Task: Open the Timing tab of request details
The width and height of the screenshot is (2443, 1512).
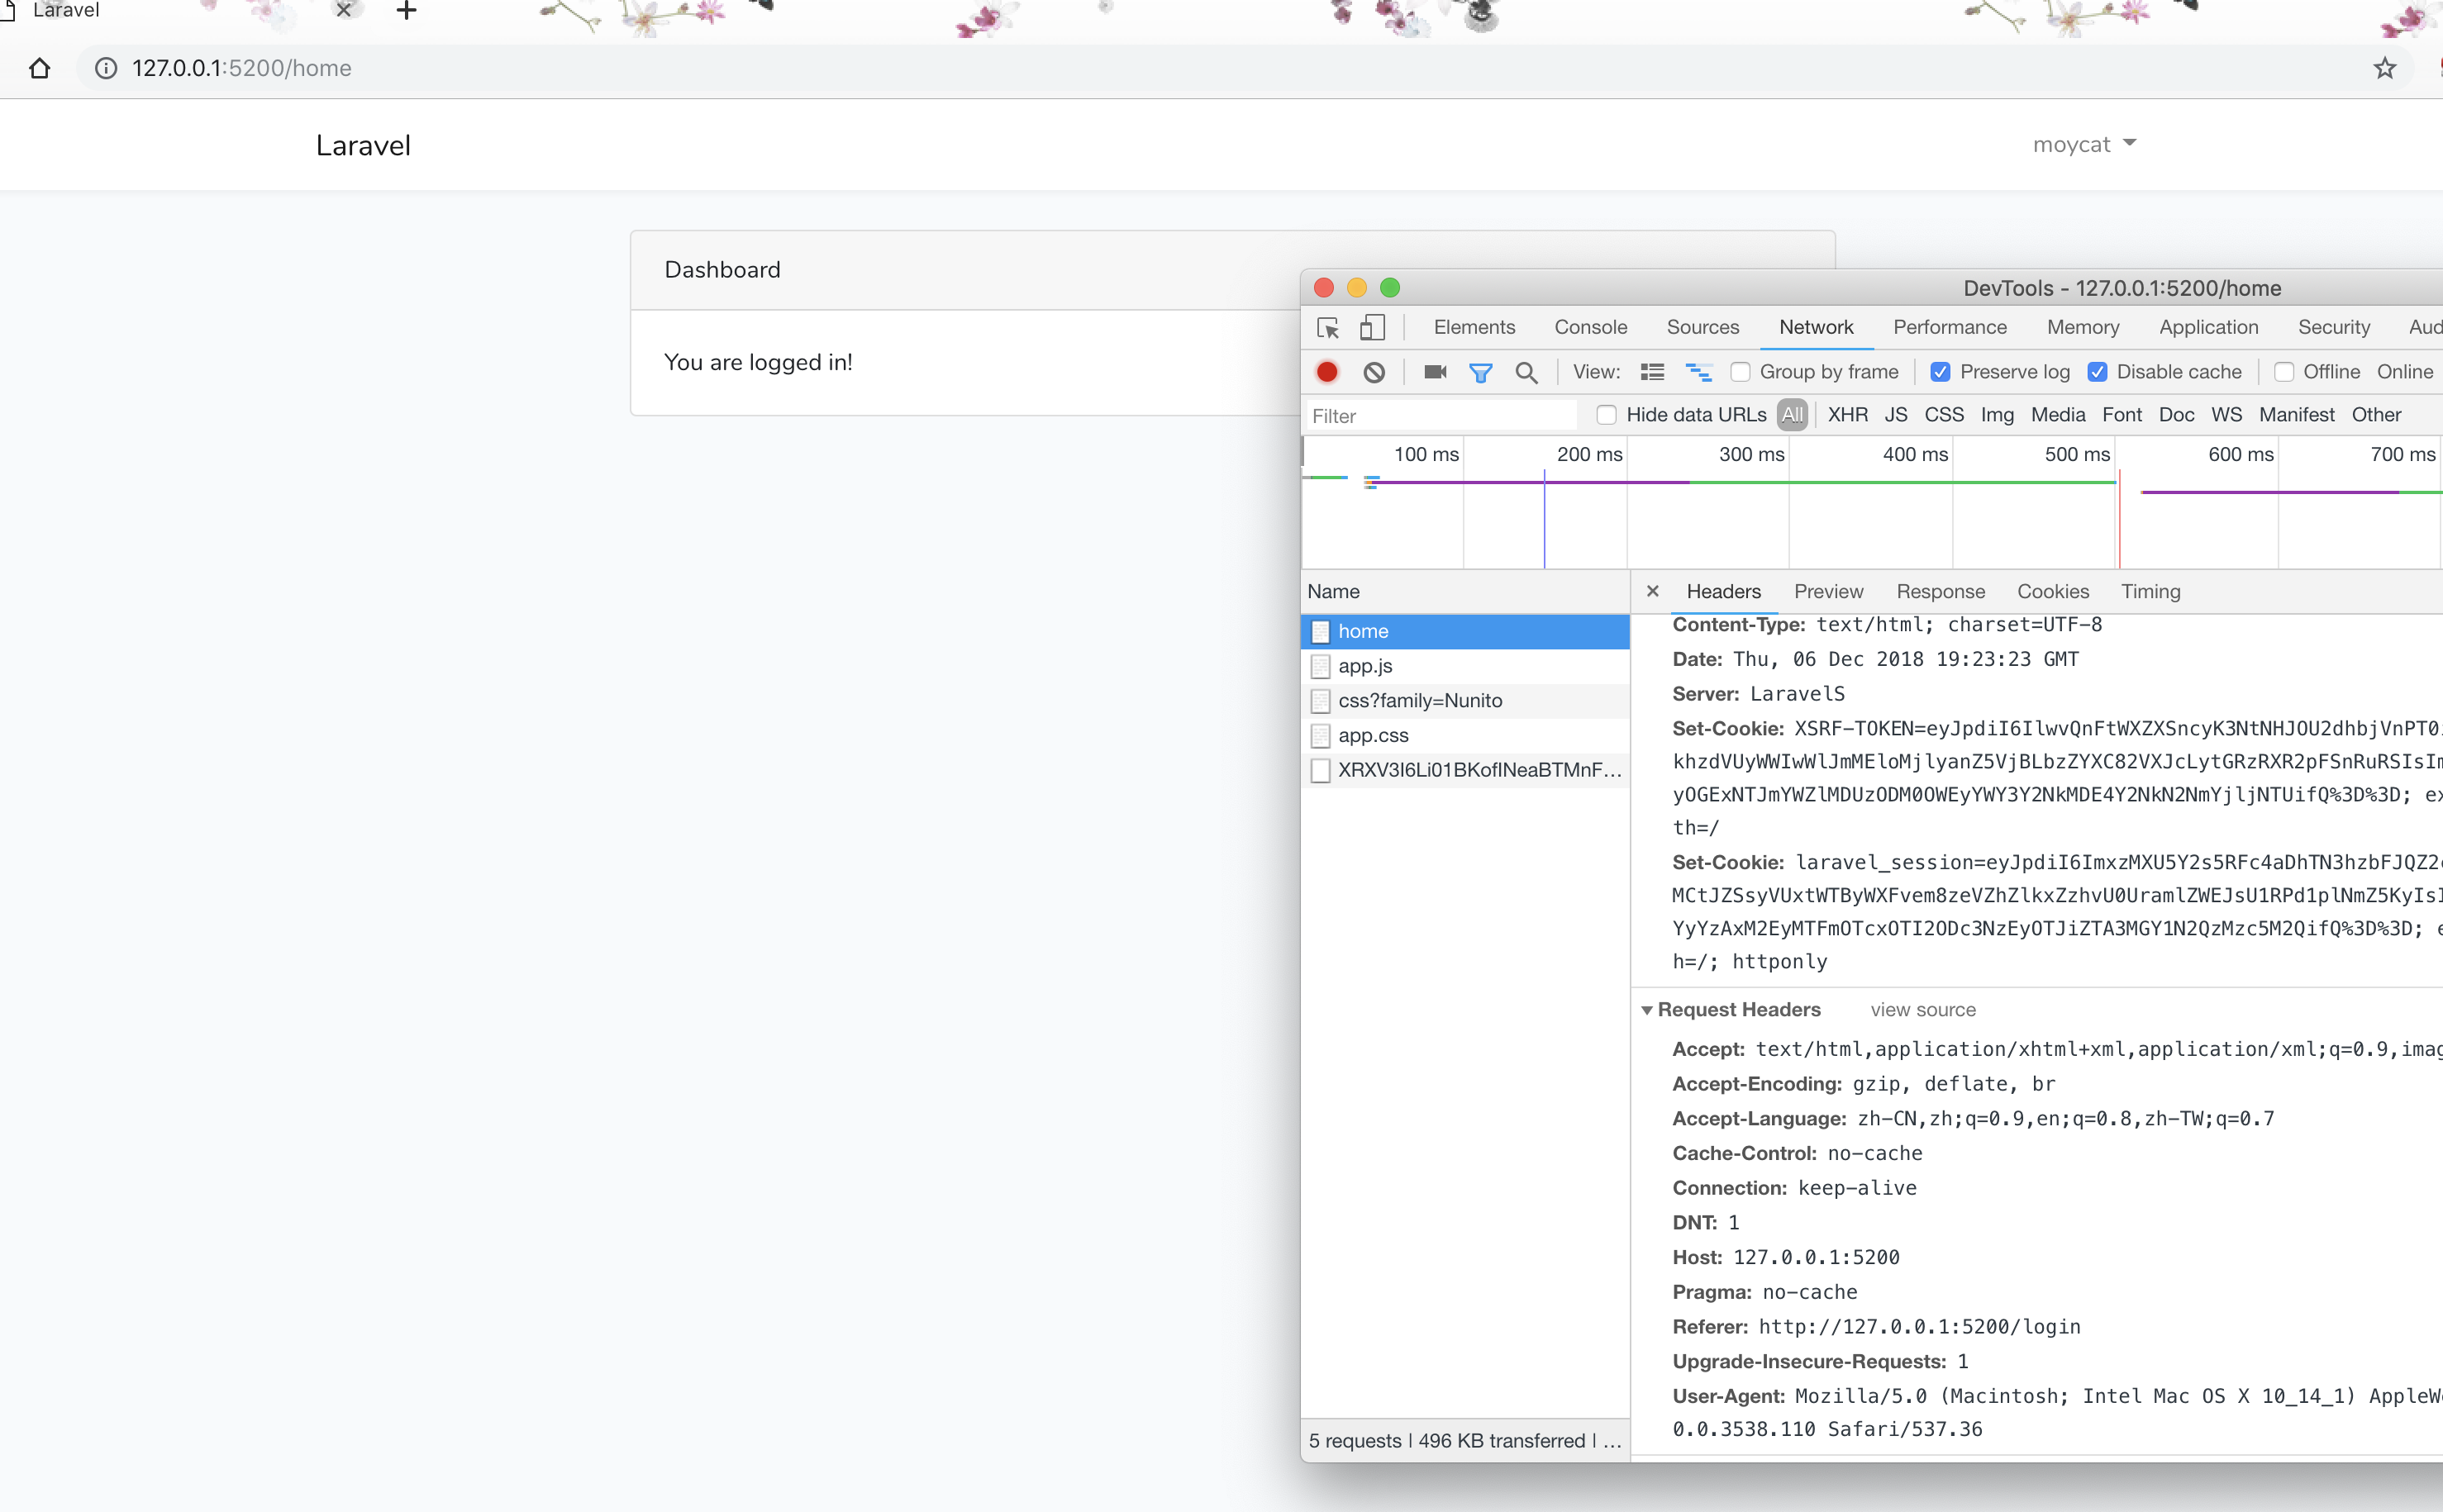Action: [2150, 591]
